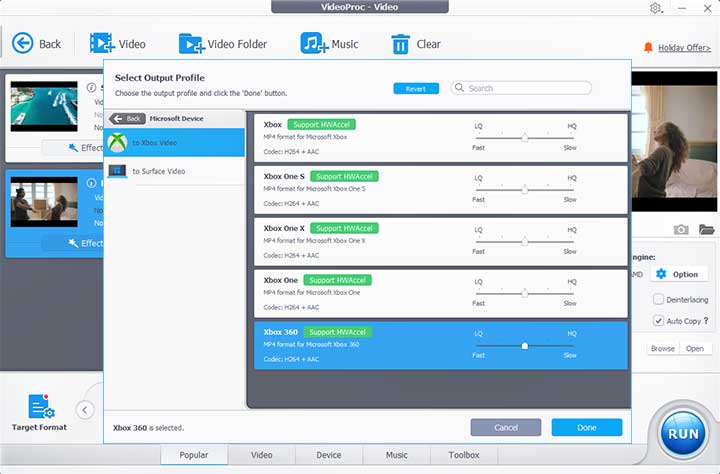
Task: Click in the profile Search field
Action: 521,88
